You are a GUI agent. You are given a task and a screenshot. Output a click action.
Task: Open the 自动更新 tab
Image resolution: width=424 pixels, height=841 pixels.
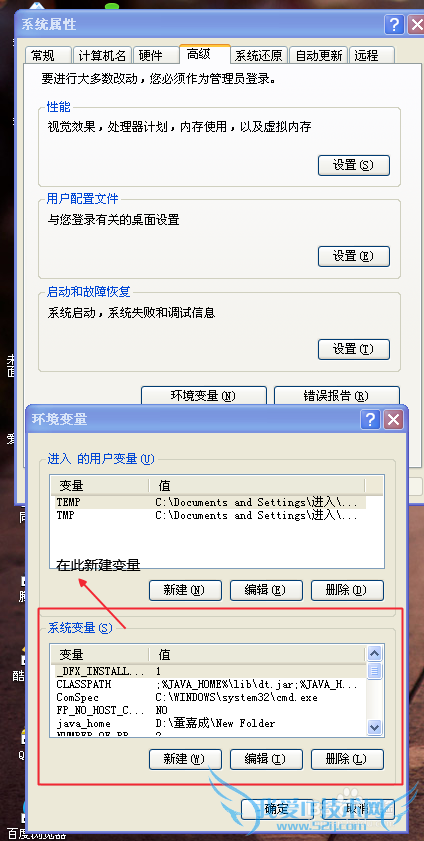click(318, 55)
